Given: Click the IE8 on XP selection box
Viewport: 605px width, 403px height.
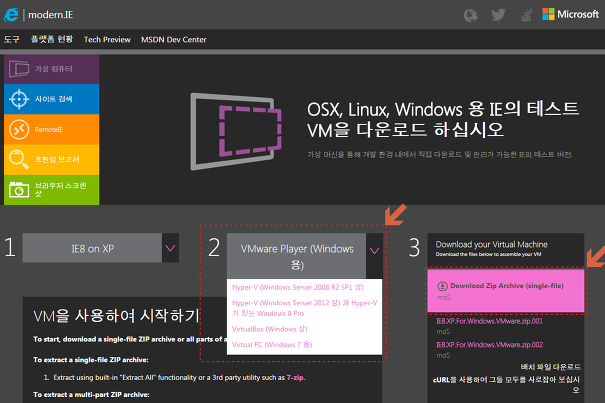Looking at the screenshot, I should coord(92,248).
